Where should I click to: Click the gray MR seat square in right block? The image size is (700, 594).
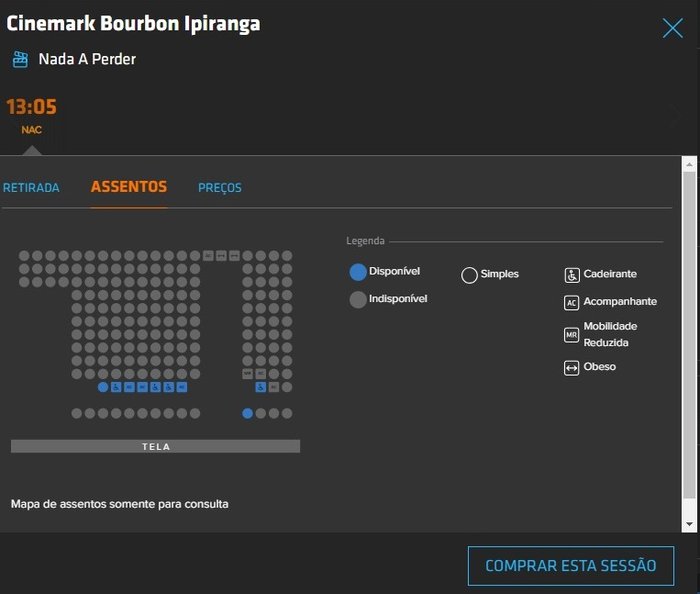click(247, 374)
